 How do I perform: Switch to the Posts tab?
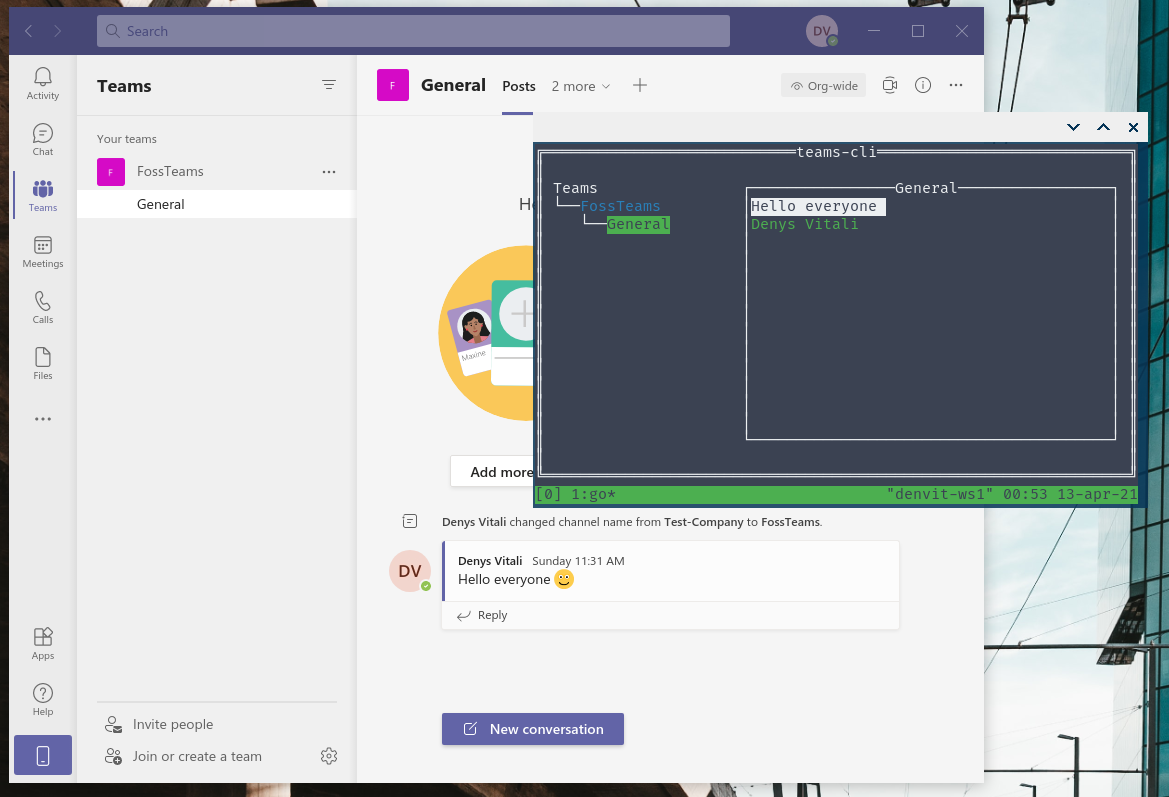519,86
